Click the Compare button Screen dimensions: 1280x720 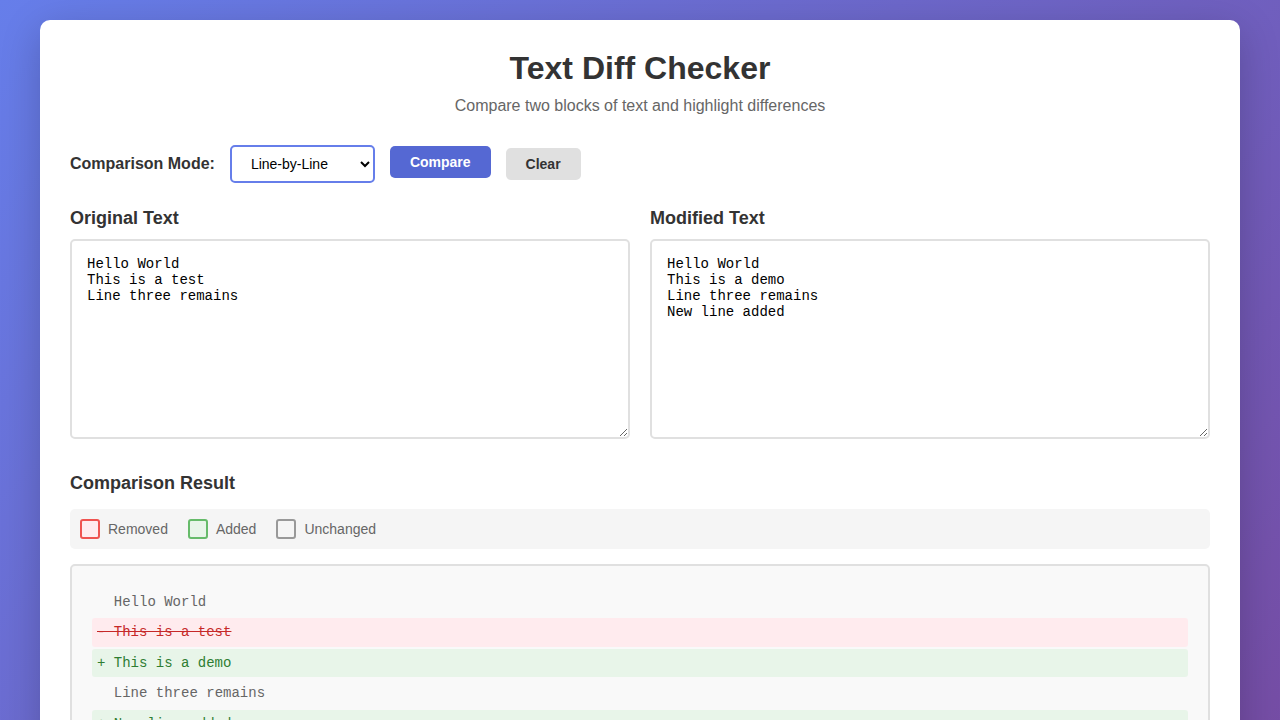coord(440,162)
